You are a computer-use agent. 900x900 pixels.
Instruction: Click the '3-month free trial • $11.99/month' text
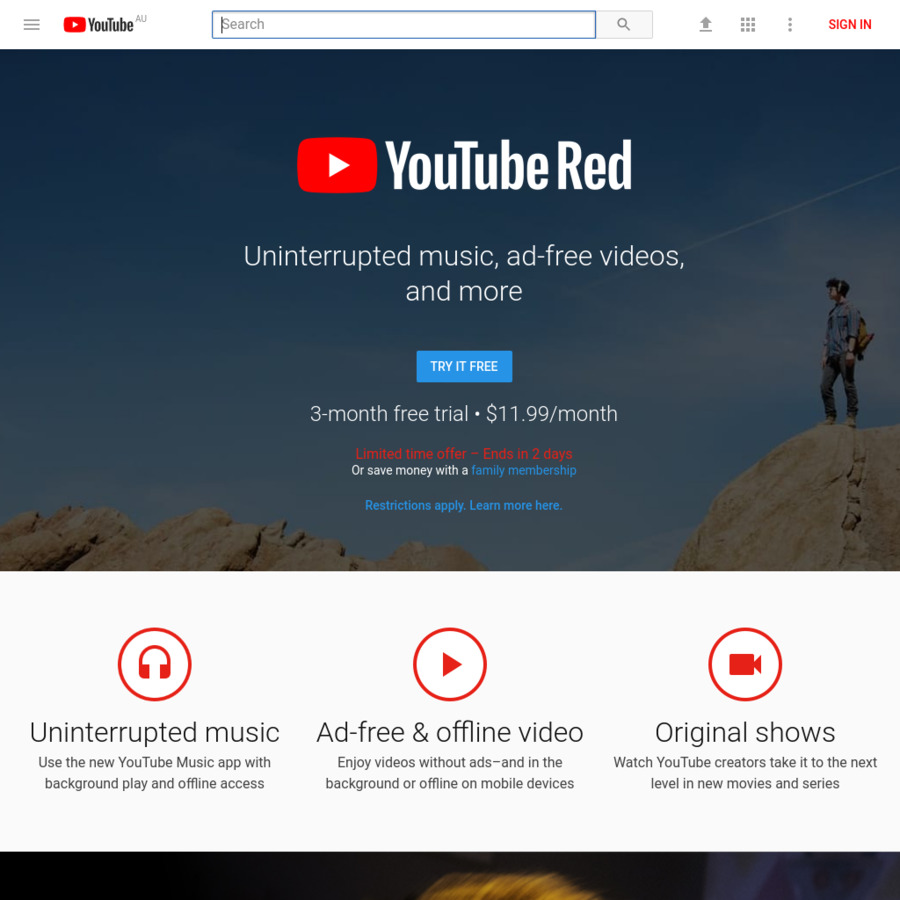pos(464,414)
